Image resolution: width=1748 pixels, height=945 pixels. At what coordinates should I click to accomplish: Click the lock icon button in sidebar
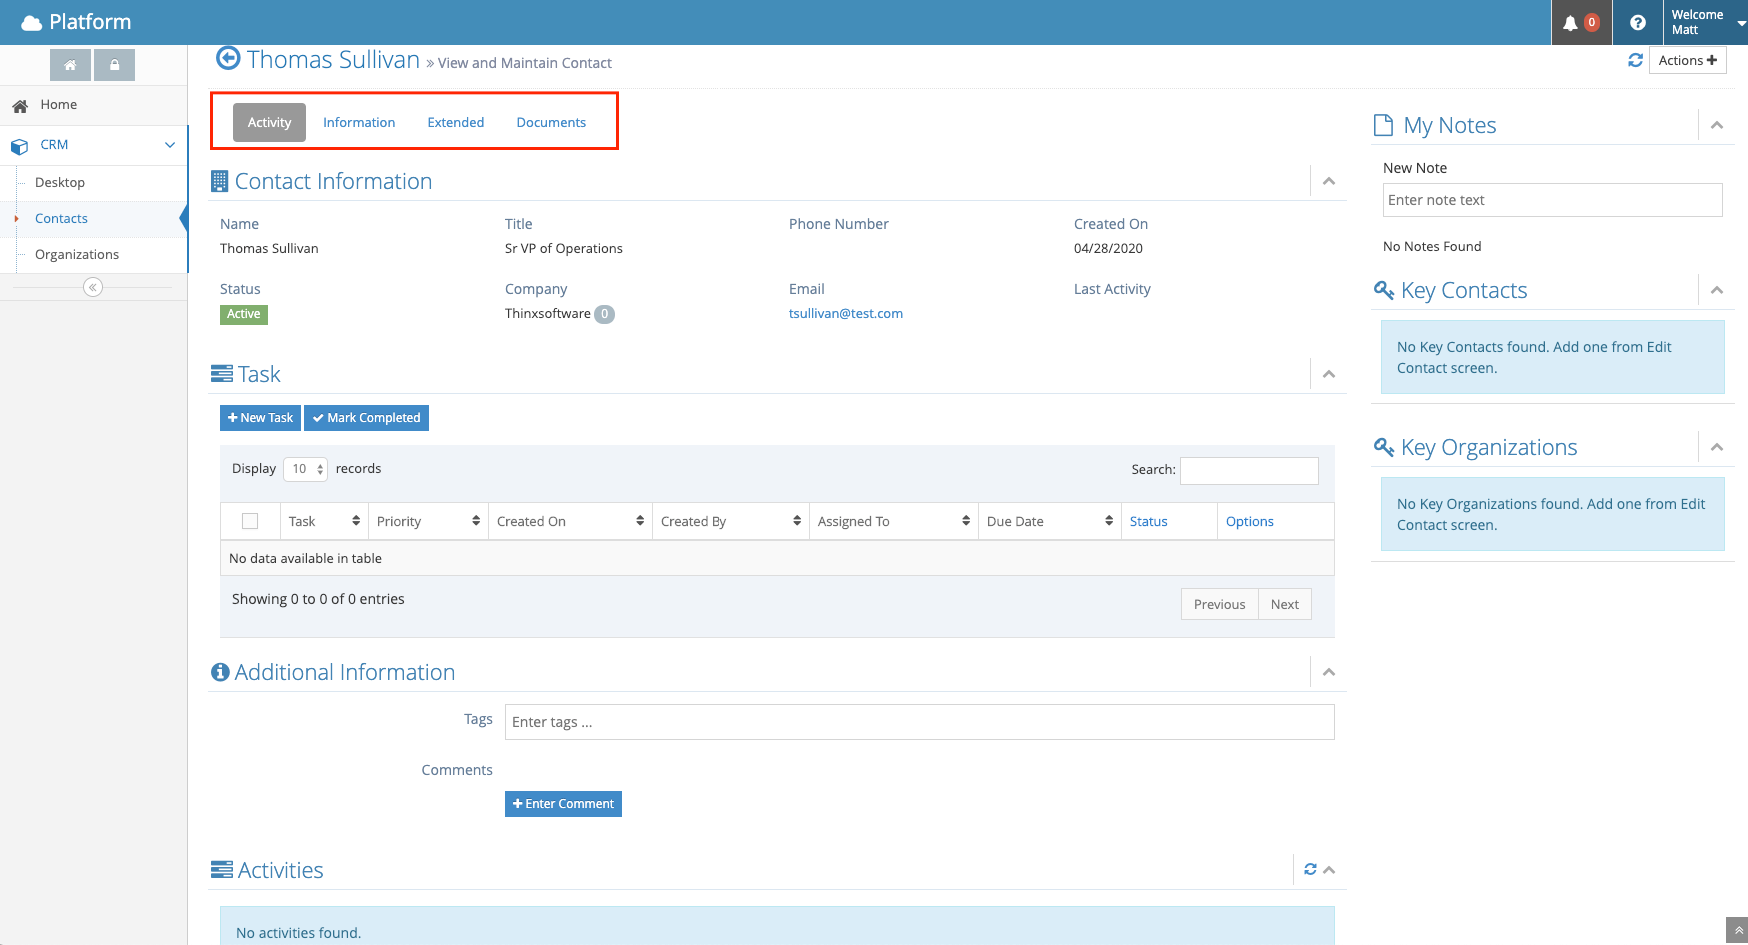[x=115, y=65]
